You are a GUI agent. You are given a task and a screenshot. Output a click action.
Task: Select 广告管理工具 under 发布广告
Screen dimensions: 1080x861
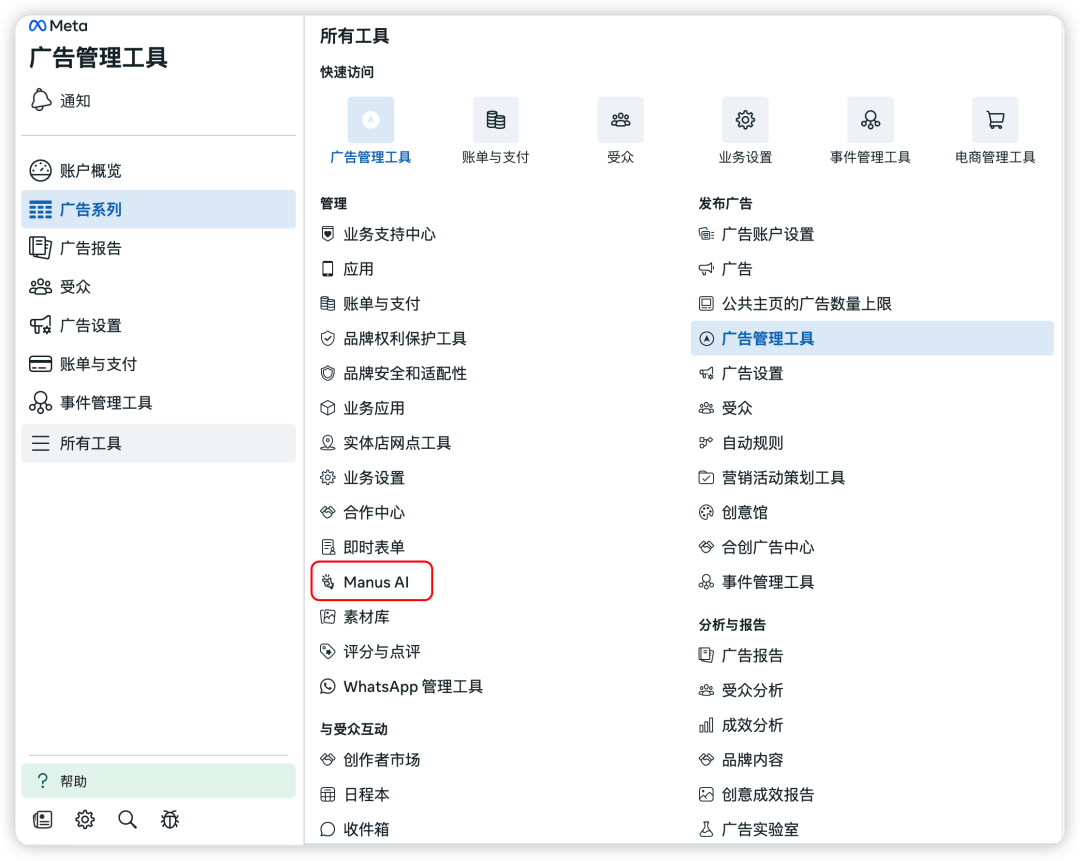[x=768, y=339]
